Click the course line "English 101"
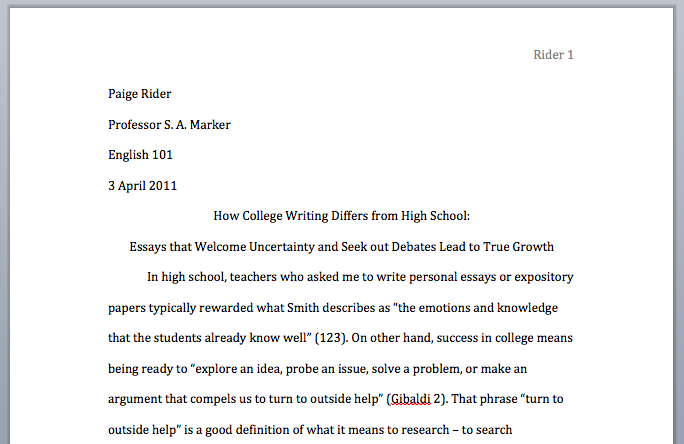The image size is (684, 444). (142, 155)
